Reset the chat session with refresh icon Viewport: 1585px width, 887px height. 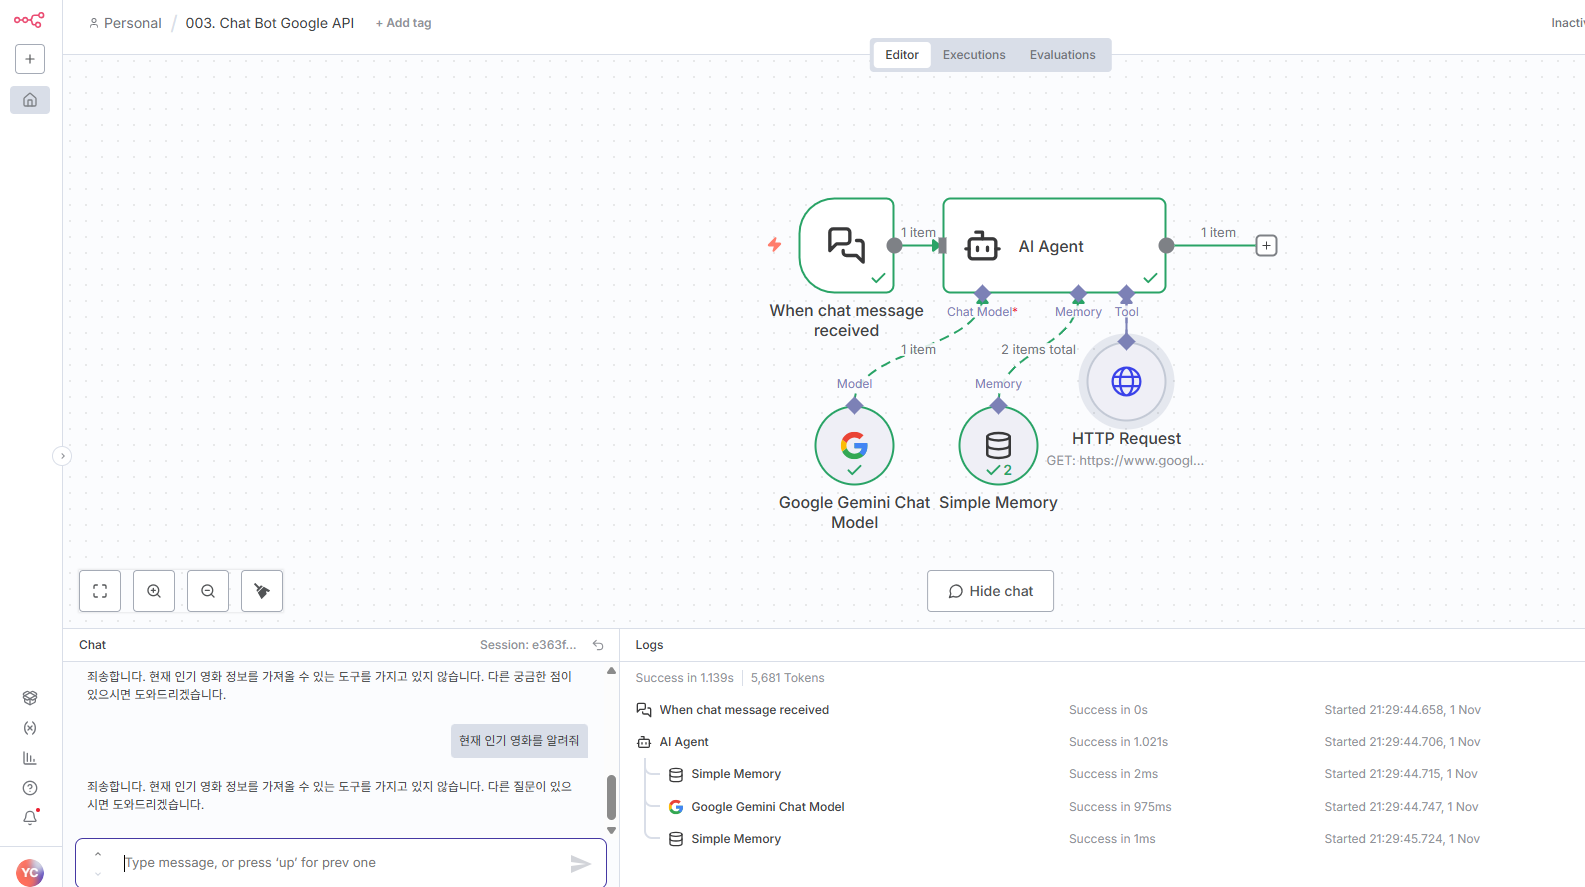click(x=598, y=645)
